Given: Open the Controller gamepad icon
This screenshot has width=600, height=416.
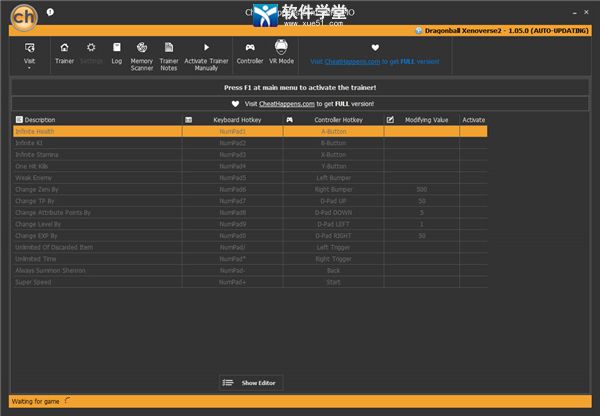Looking at the screenshot, I should click(250, 48).
